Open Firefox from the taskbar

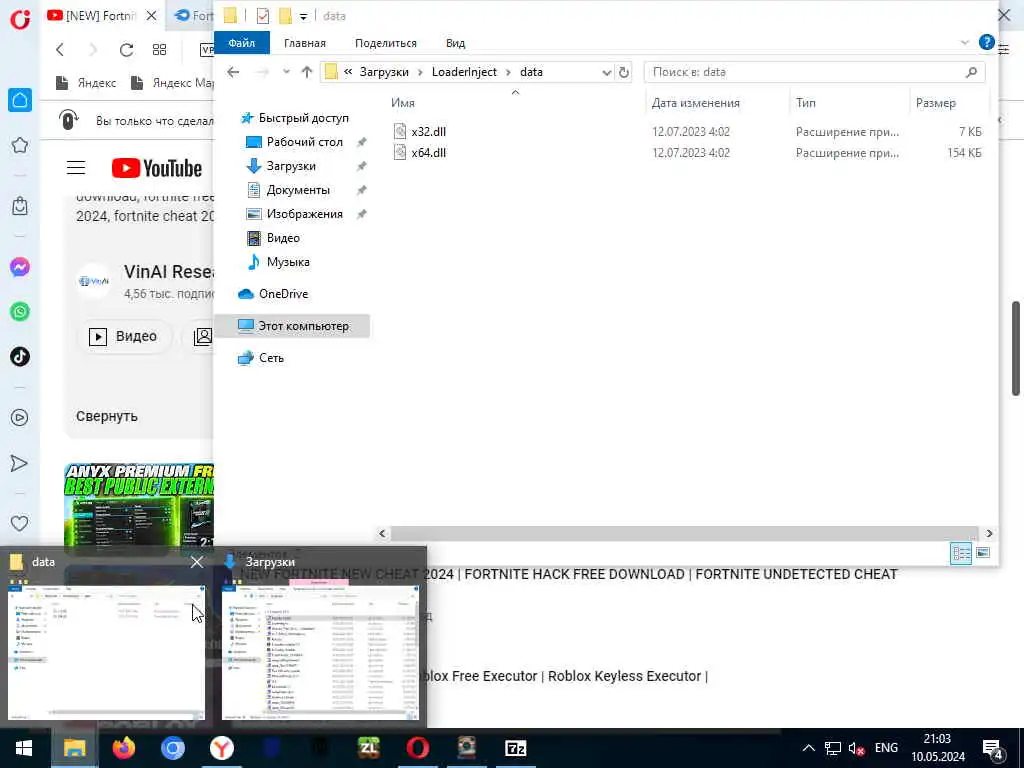123,748
